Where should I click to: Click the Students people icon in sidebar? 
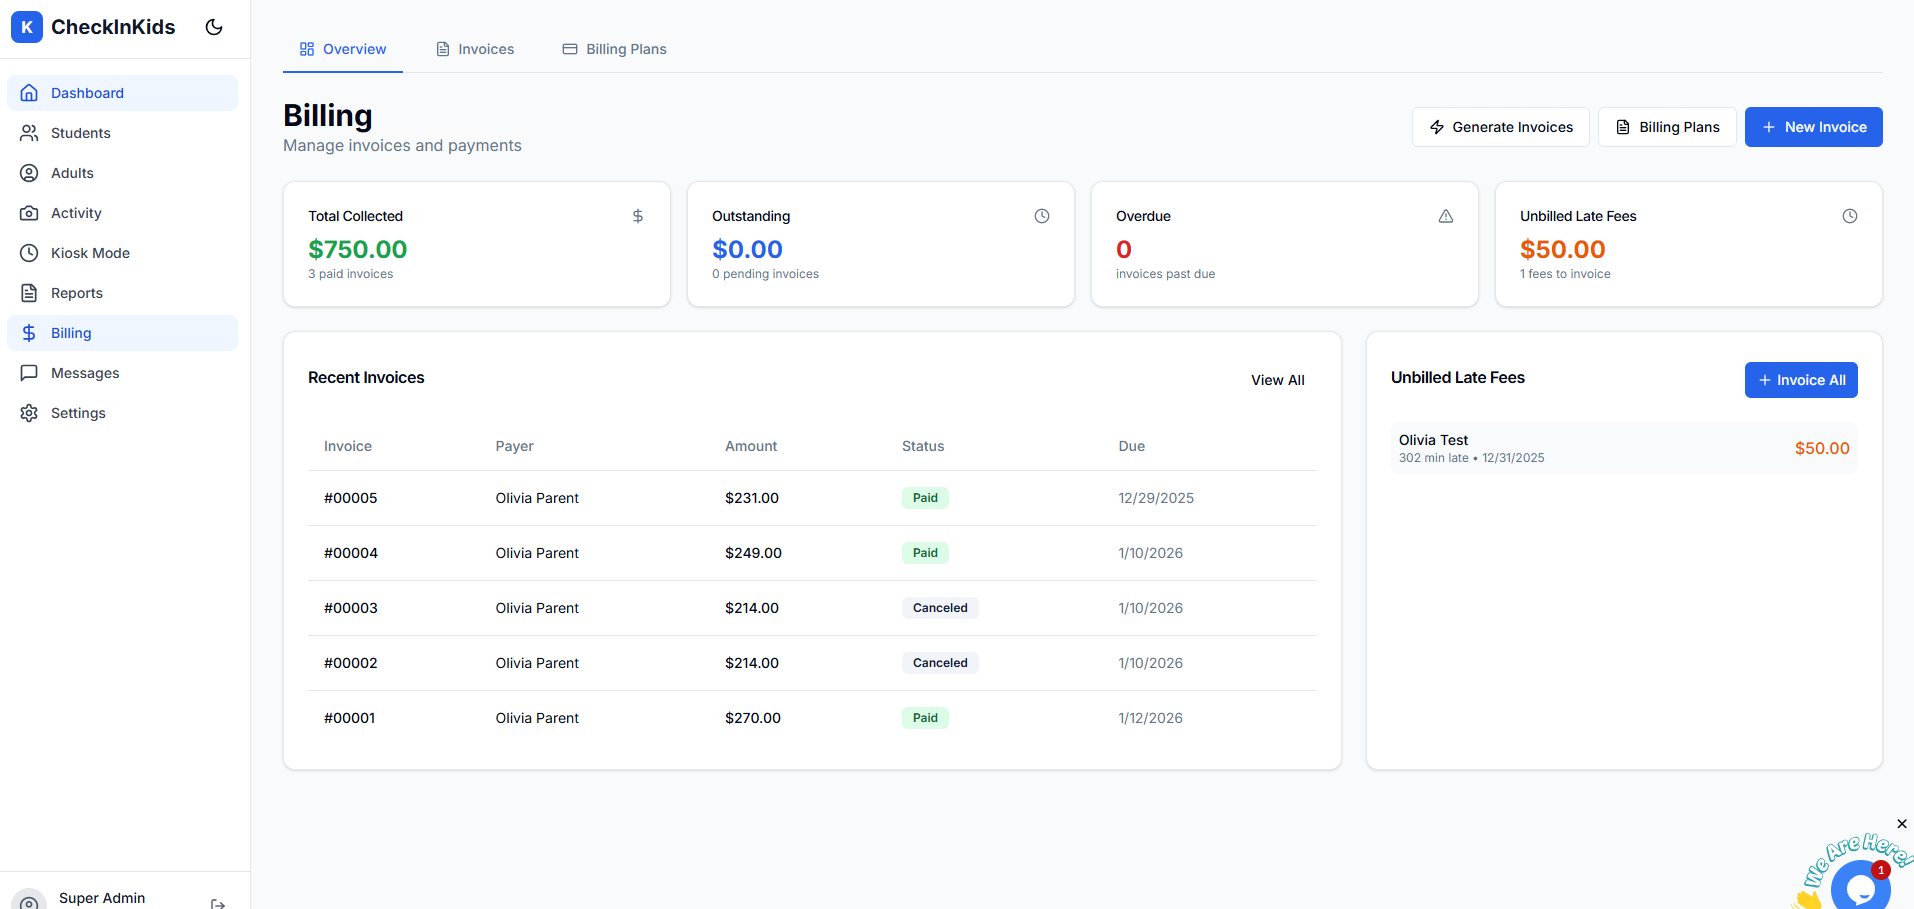(x=29, y=133)
